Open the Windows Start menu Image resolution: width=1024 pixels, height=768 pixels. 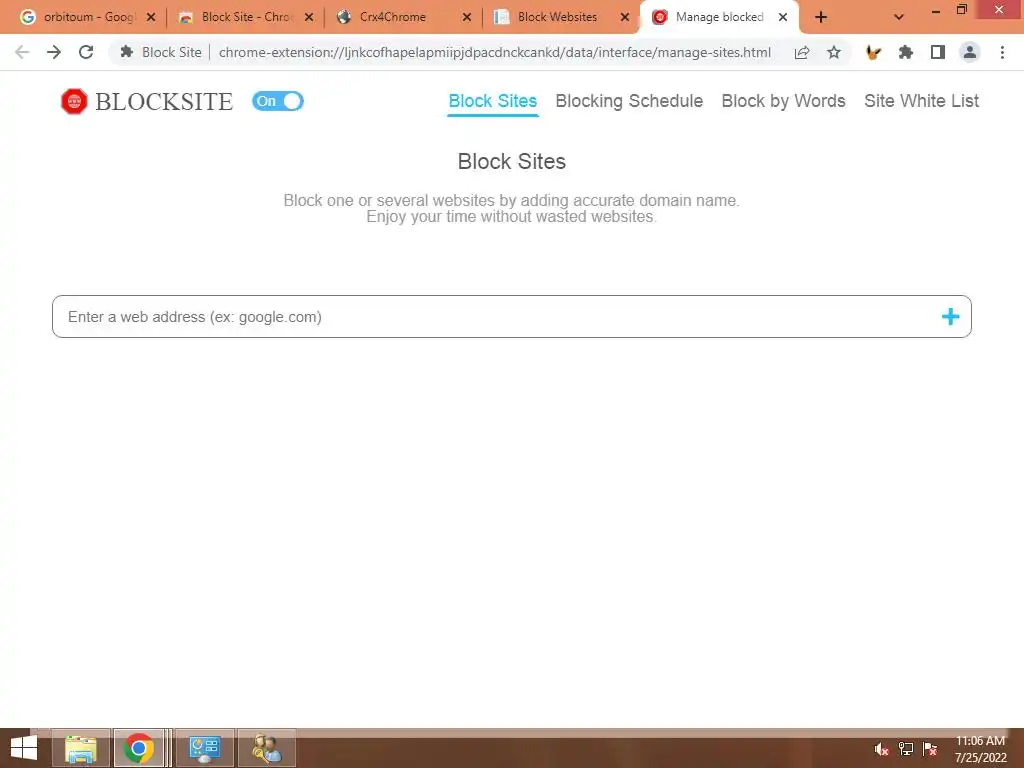[x=24, y=748]
